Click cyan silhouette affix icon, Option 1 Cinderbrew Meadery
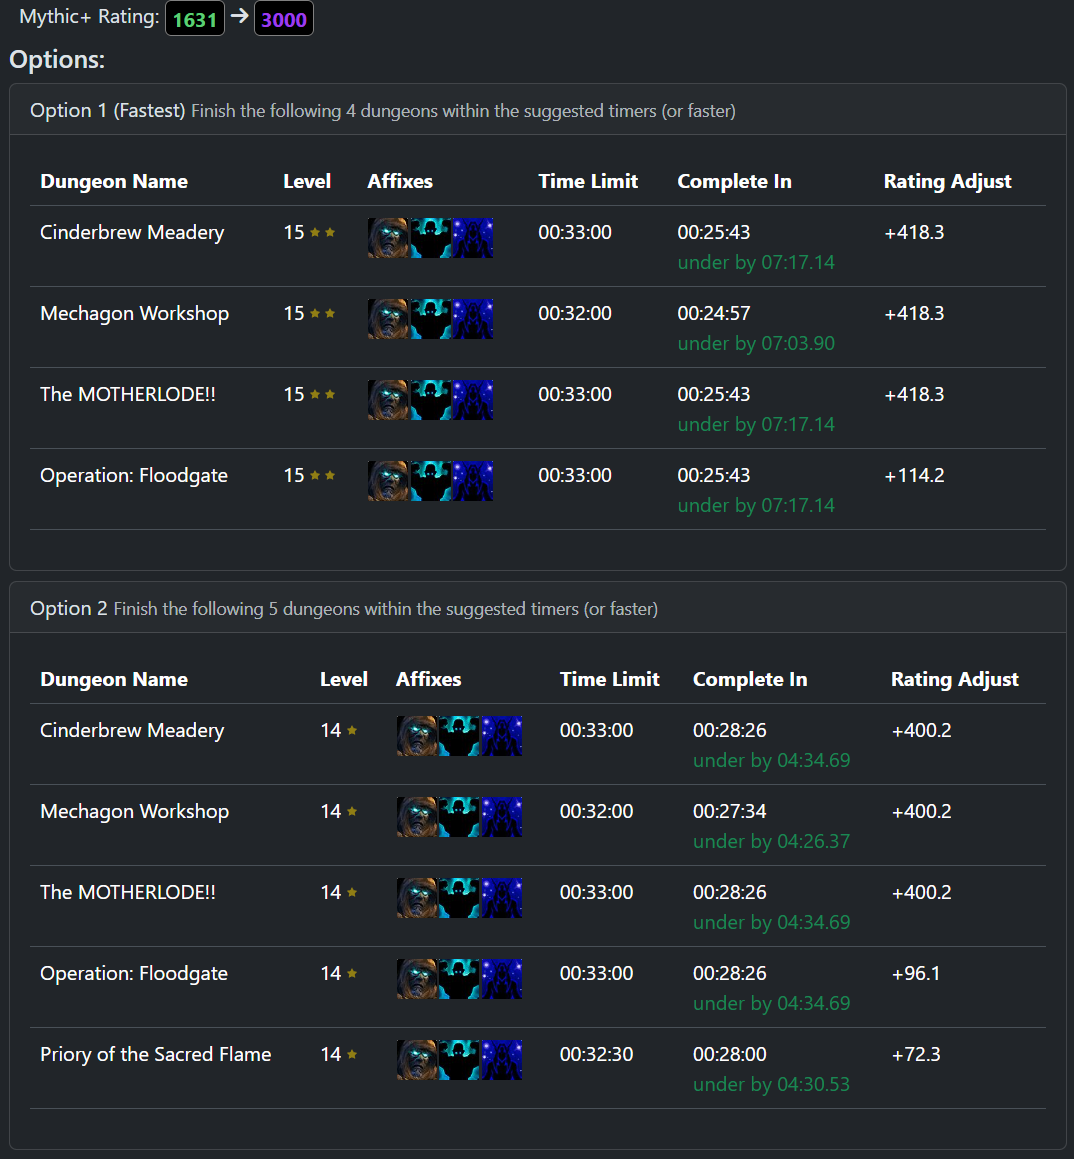Viewport: 1074px width, 1159px height. 430,237
